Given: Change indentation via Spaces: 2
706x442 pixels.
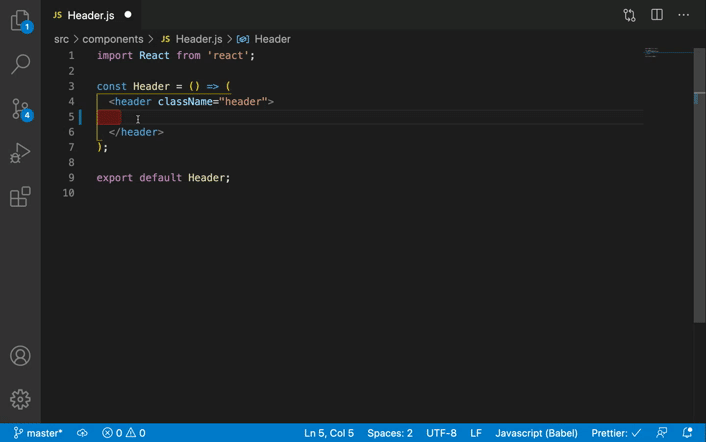Looking at the screenshot, I should coord(389,433).
